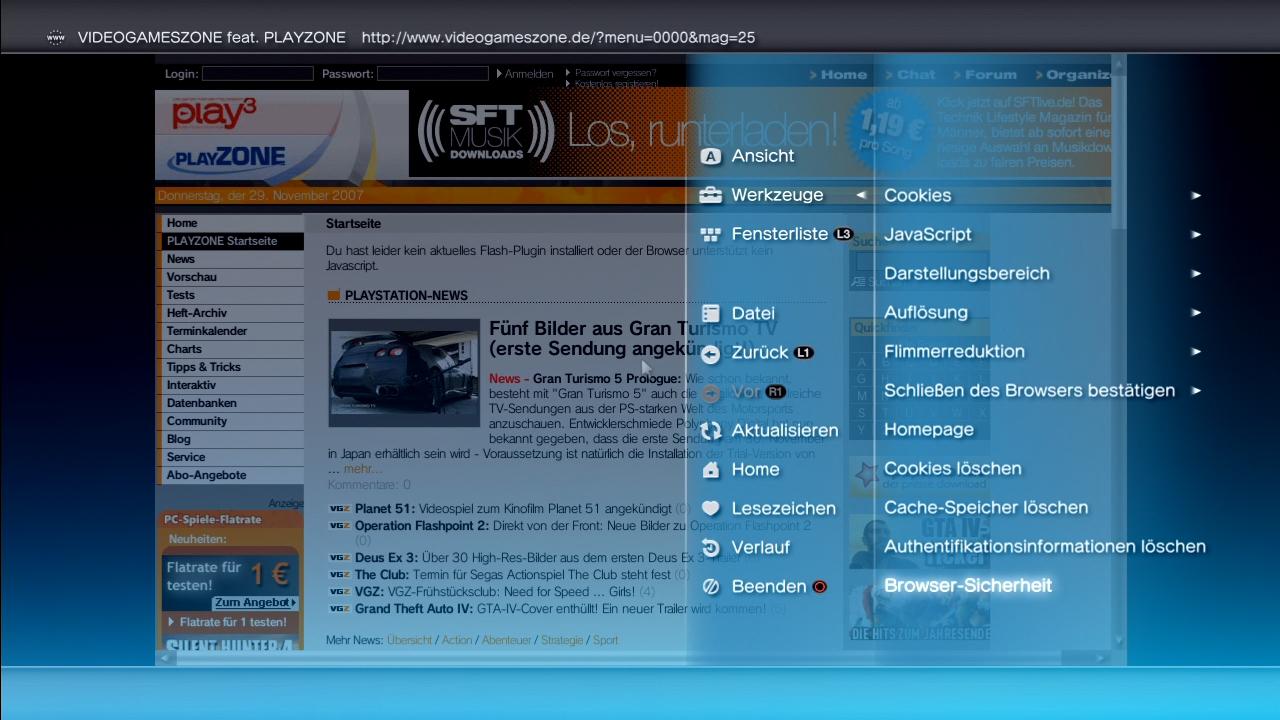Click the page's vertical scrollbar down arrow
Image resolution: width=1280 pixels, height=720 pixels.
pos(1119,641)
